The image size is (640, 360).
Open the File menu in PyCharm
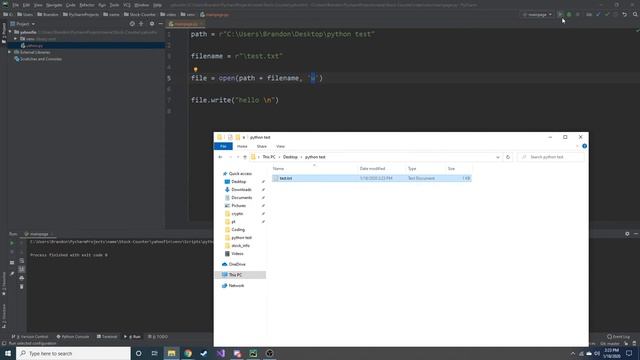tap(16, 5)
